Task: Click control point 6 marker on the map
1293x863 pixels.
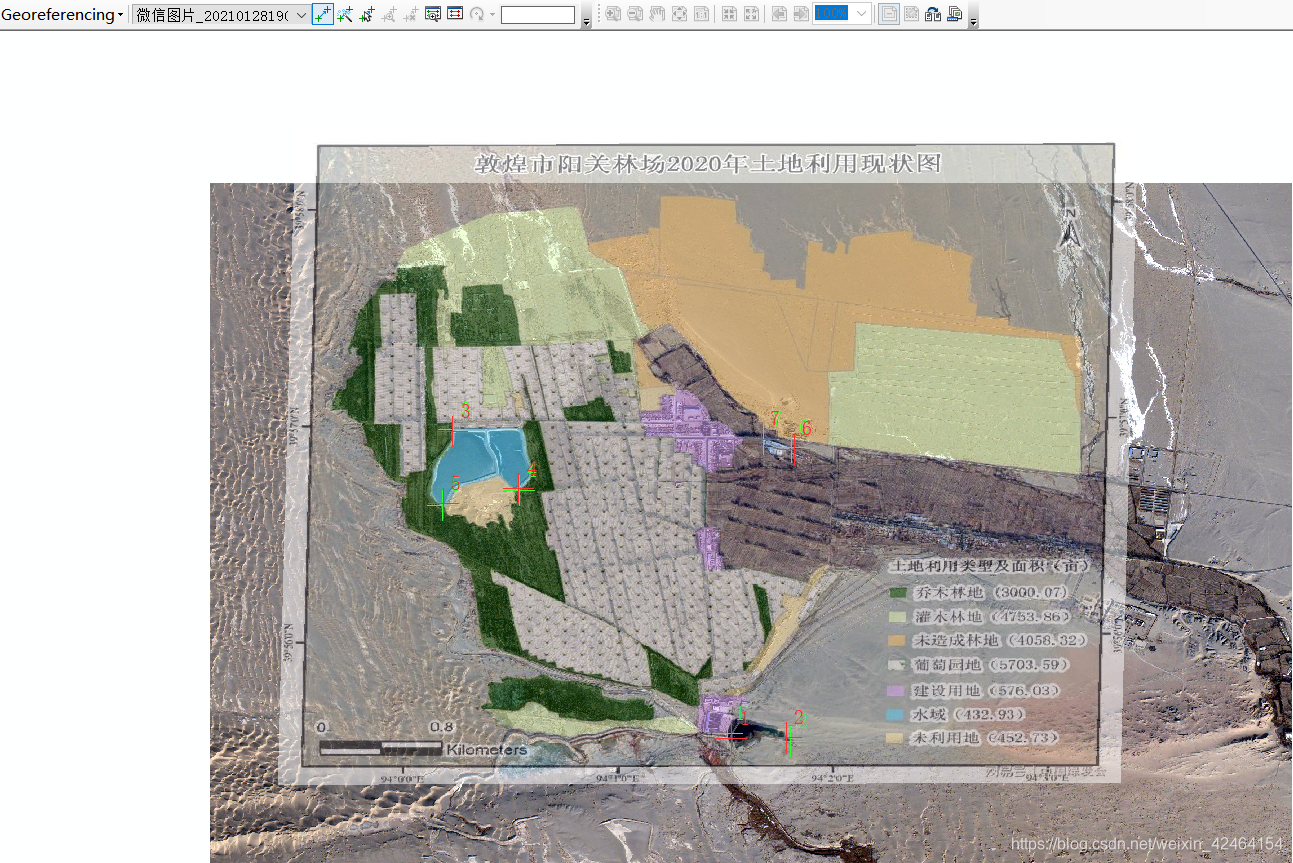Action: pyautogui.click(x=794, y=448)
